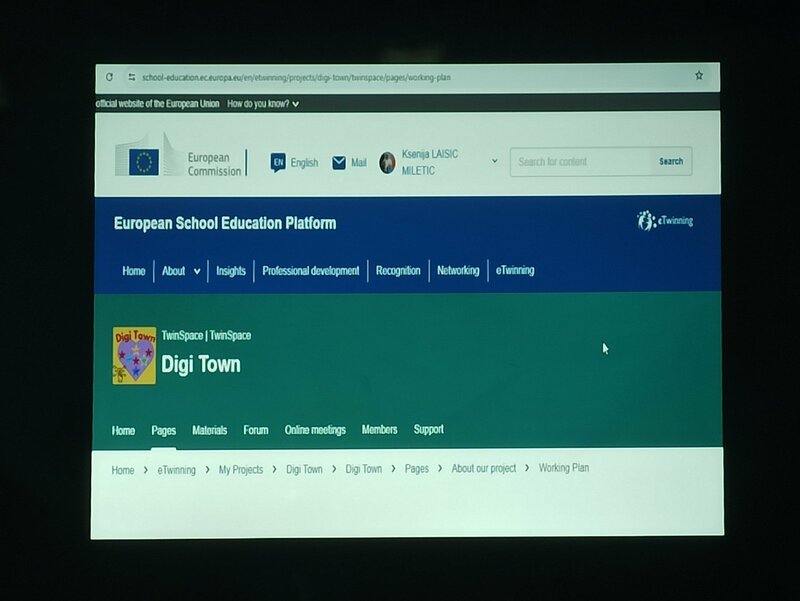Follow the About our project breadcrumb
Screen dimensions: 800x601
coord(484,468)
